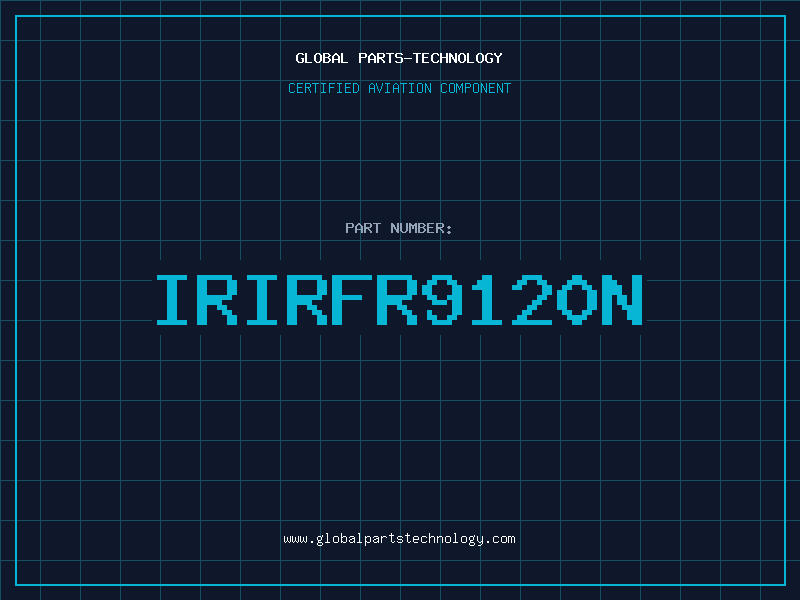
Task: Click the large part number IRIRFR9120N
Action: (399, 300)
